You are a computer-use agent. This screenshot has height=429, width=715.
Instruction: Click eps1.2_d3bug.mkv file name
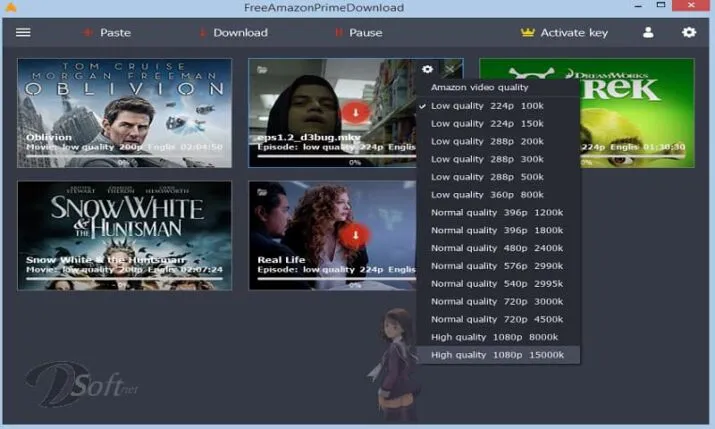tap(309, 137)
